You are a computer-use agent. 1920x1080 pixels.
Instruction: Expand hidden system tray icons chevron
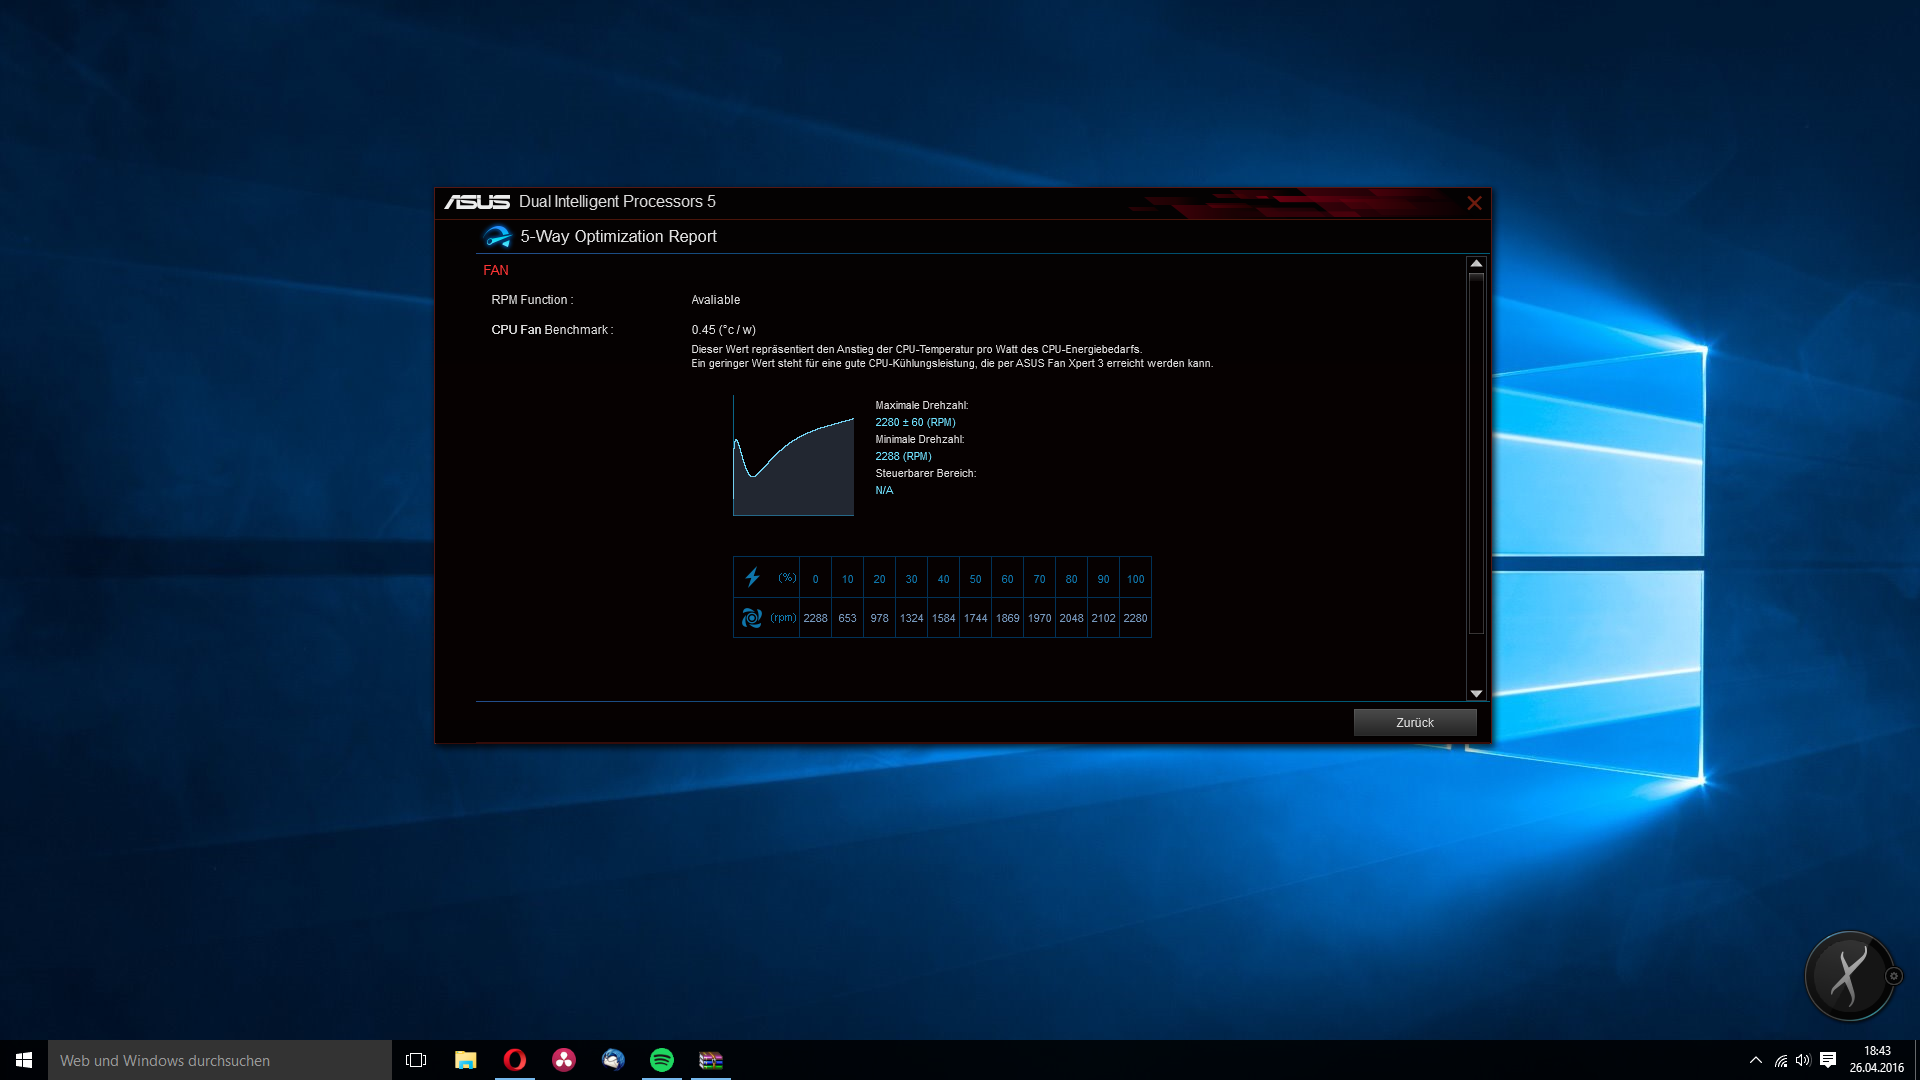pyautogui.click(x=1755, y=1060)
